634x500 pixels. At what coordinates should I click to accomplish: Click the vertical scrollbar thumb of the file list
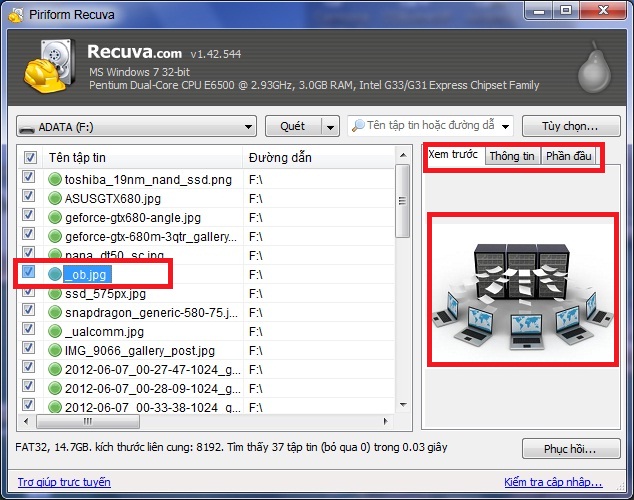pos(402,201)
